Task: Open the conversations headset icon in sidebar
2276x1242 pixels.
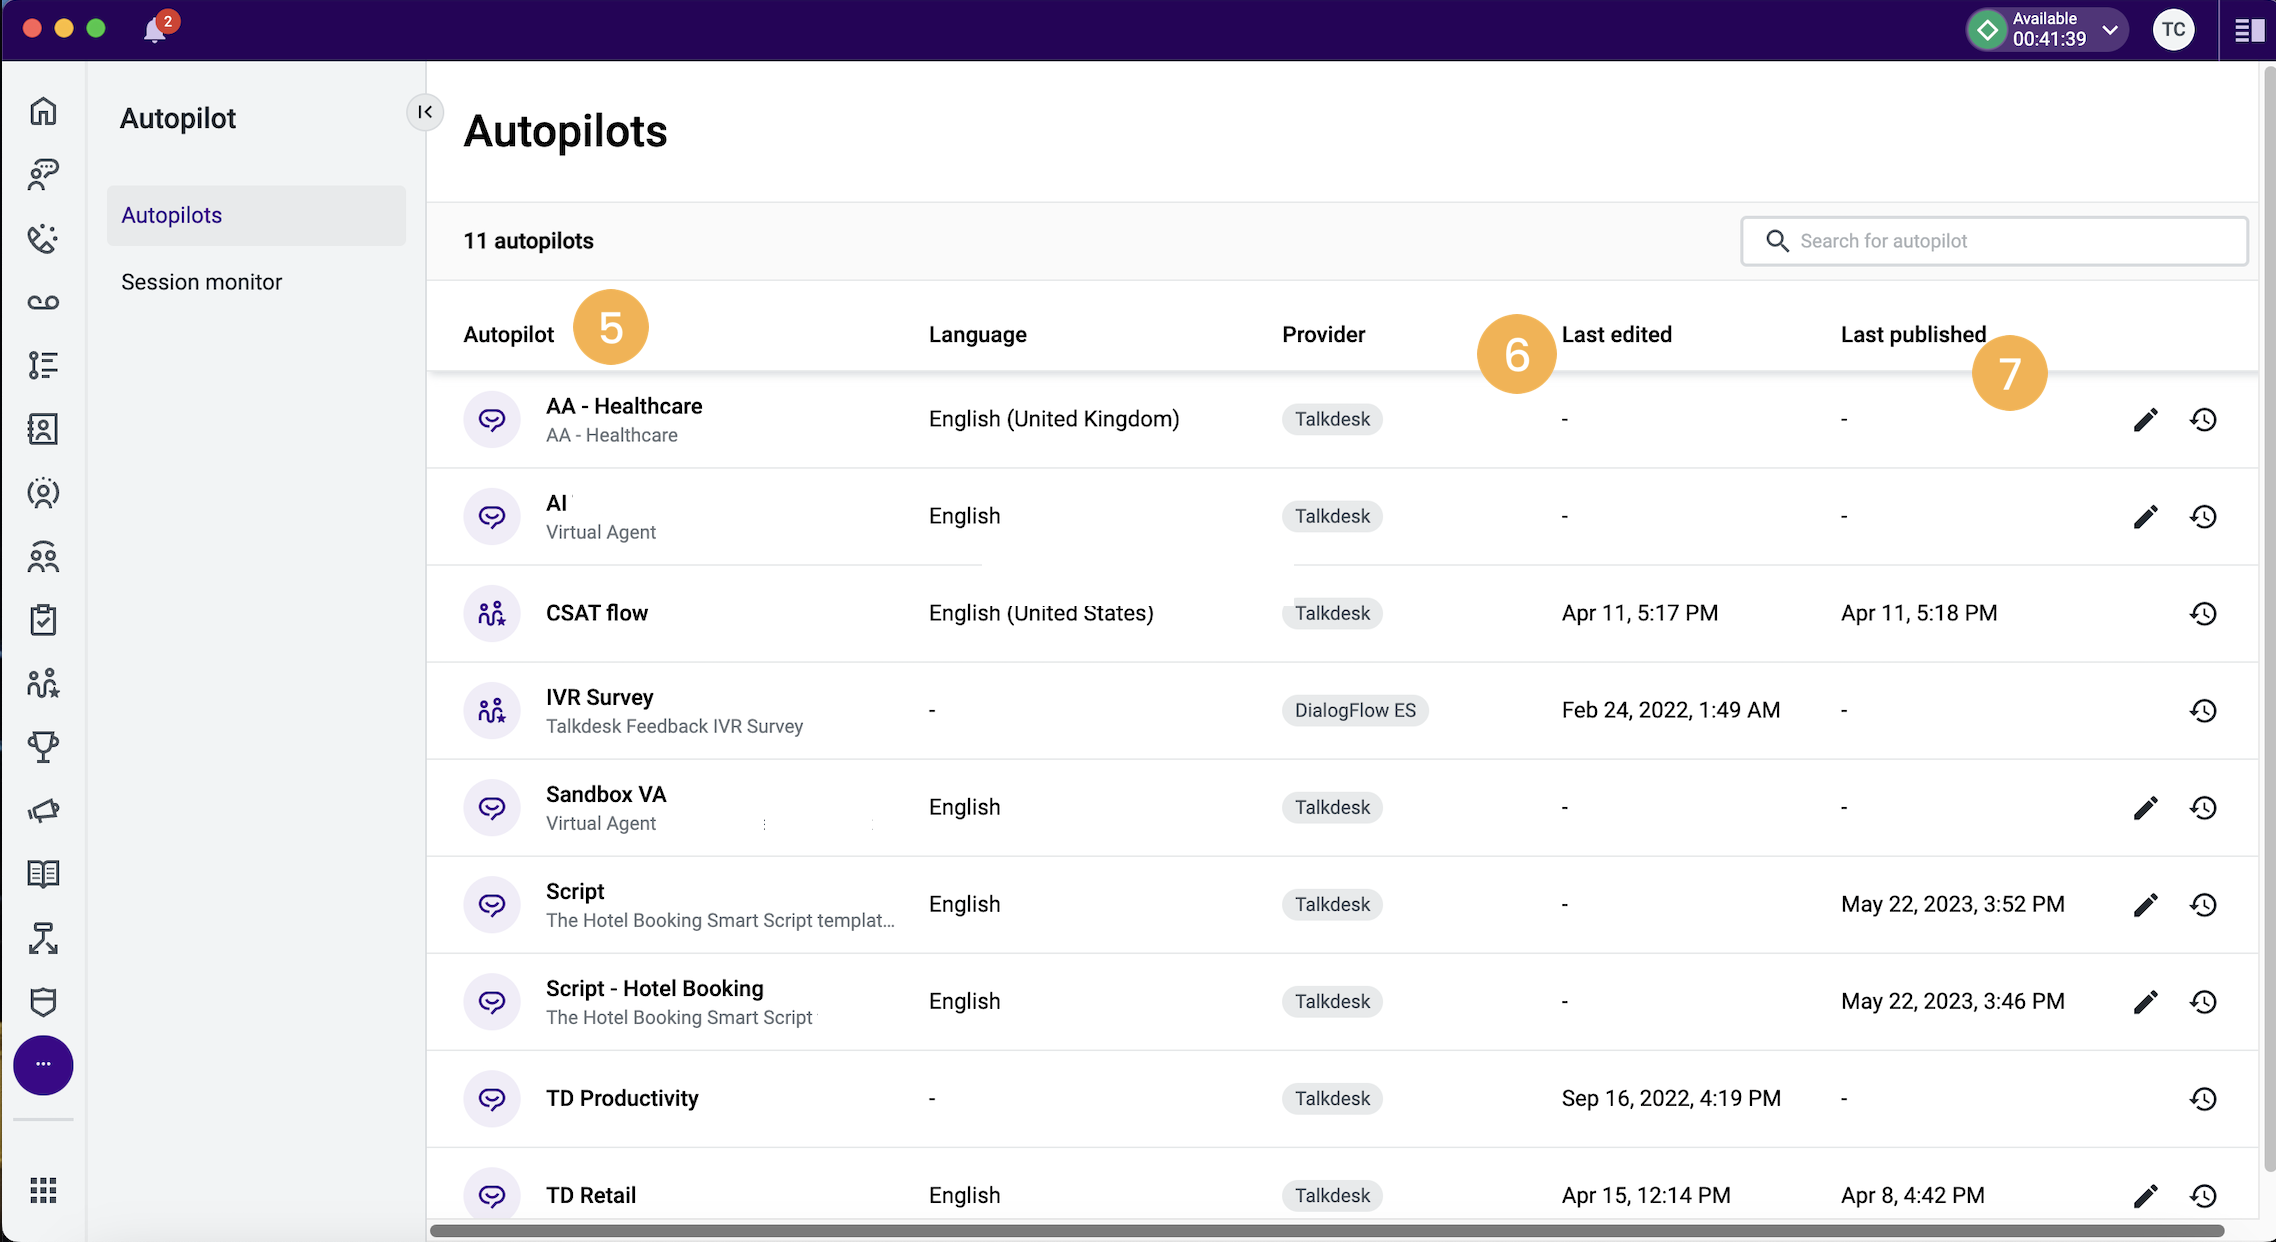Action: (43, 174)
